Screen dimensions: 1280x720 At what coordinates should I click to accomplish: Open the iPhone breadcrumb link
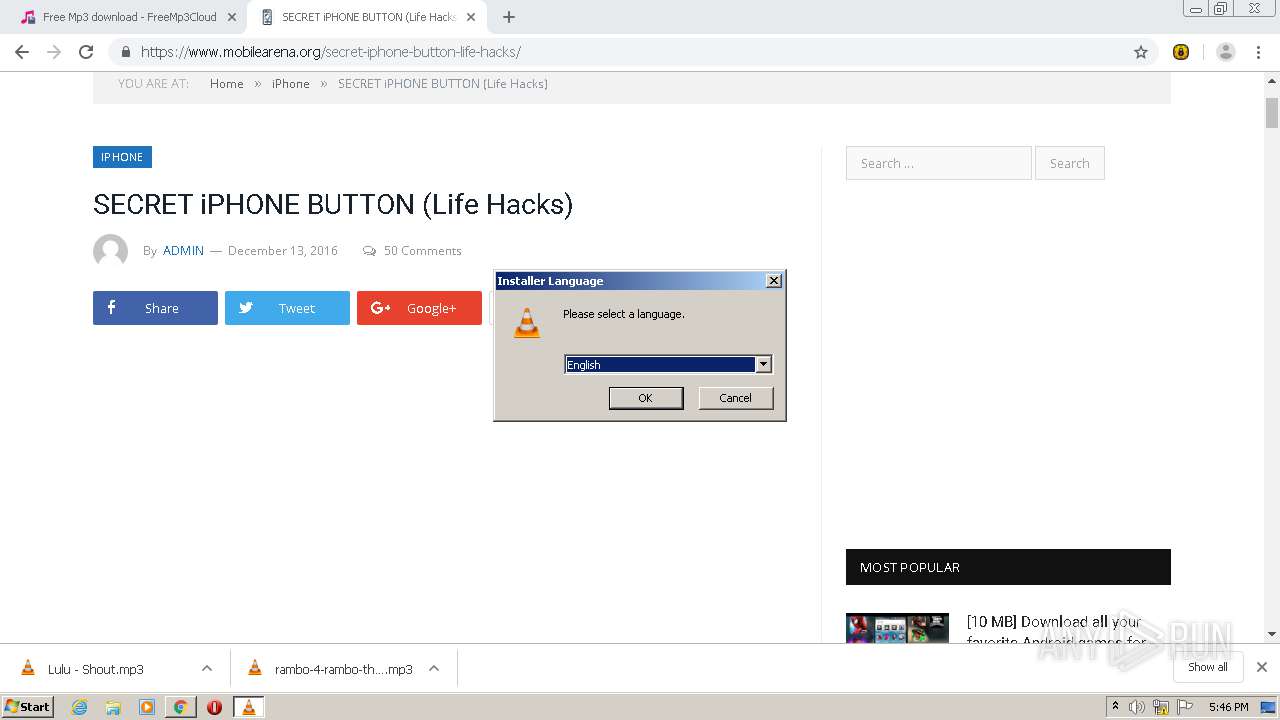(x=291, y=84)
